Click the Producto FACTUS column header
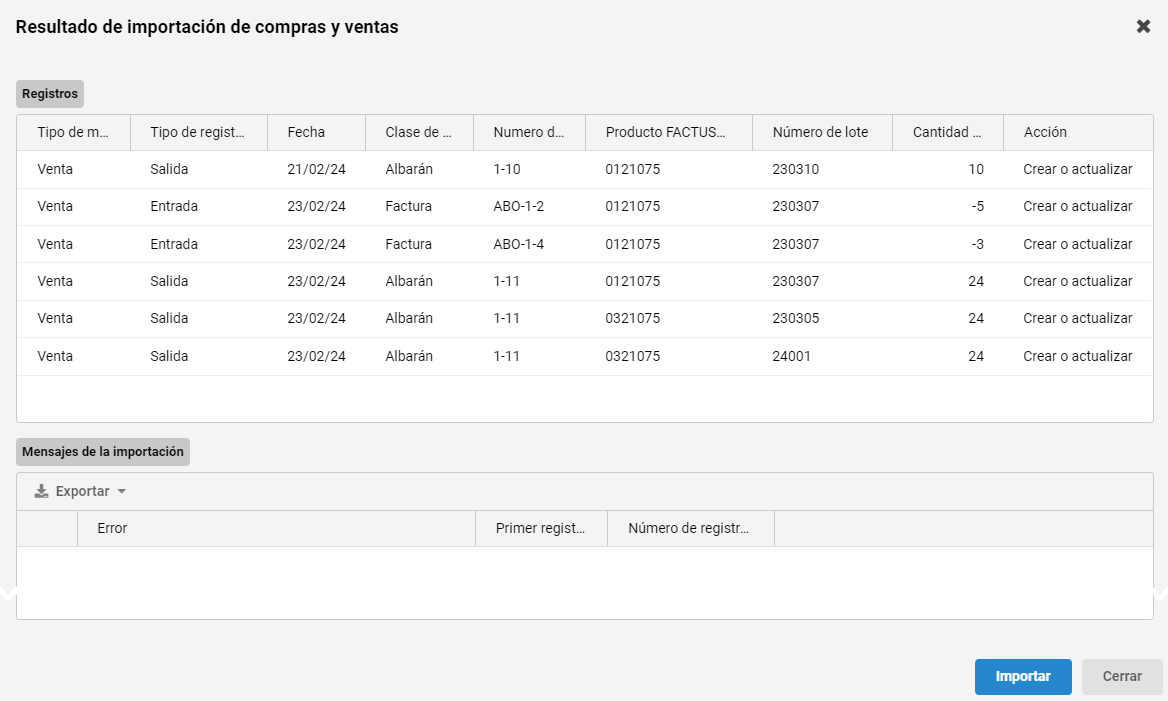 pos(669,133)
